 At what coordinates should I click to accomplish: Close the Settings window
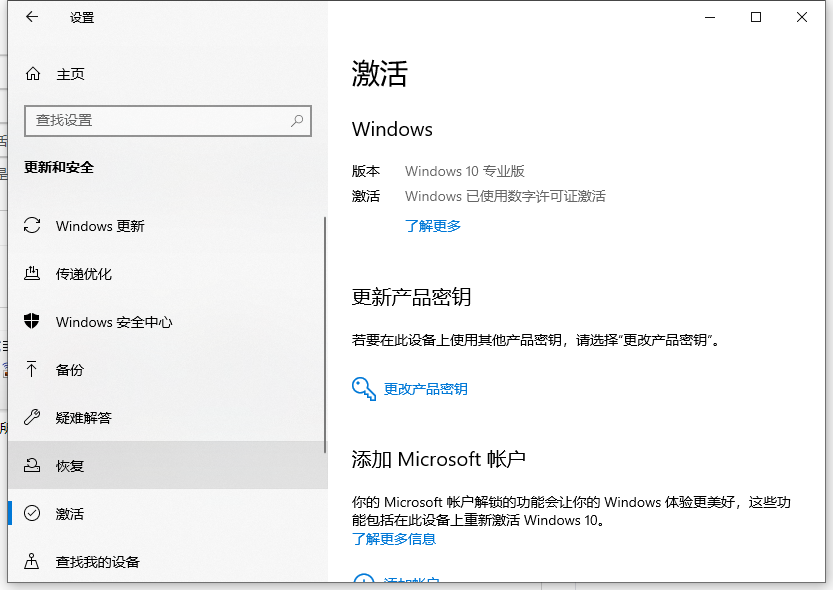[x=802, y=17]
